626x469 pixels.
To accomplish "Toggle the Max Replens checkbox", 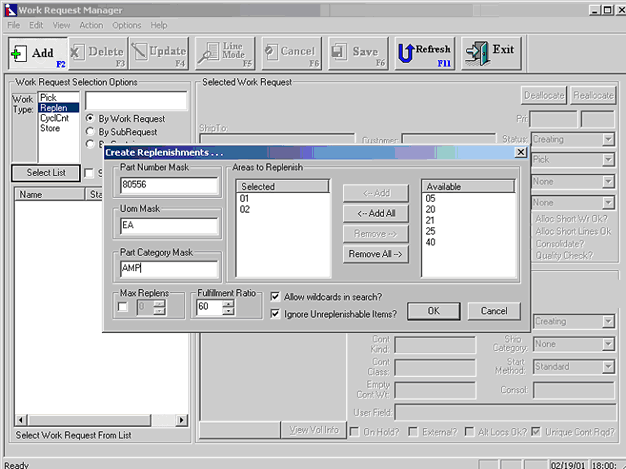I will point(123,307).
